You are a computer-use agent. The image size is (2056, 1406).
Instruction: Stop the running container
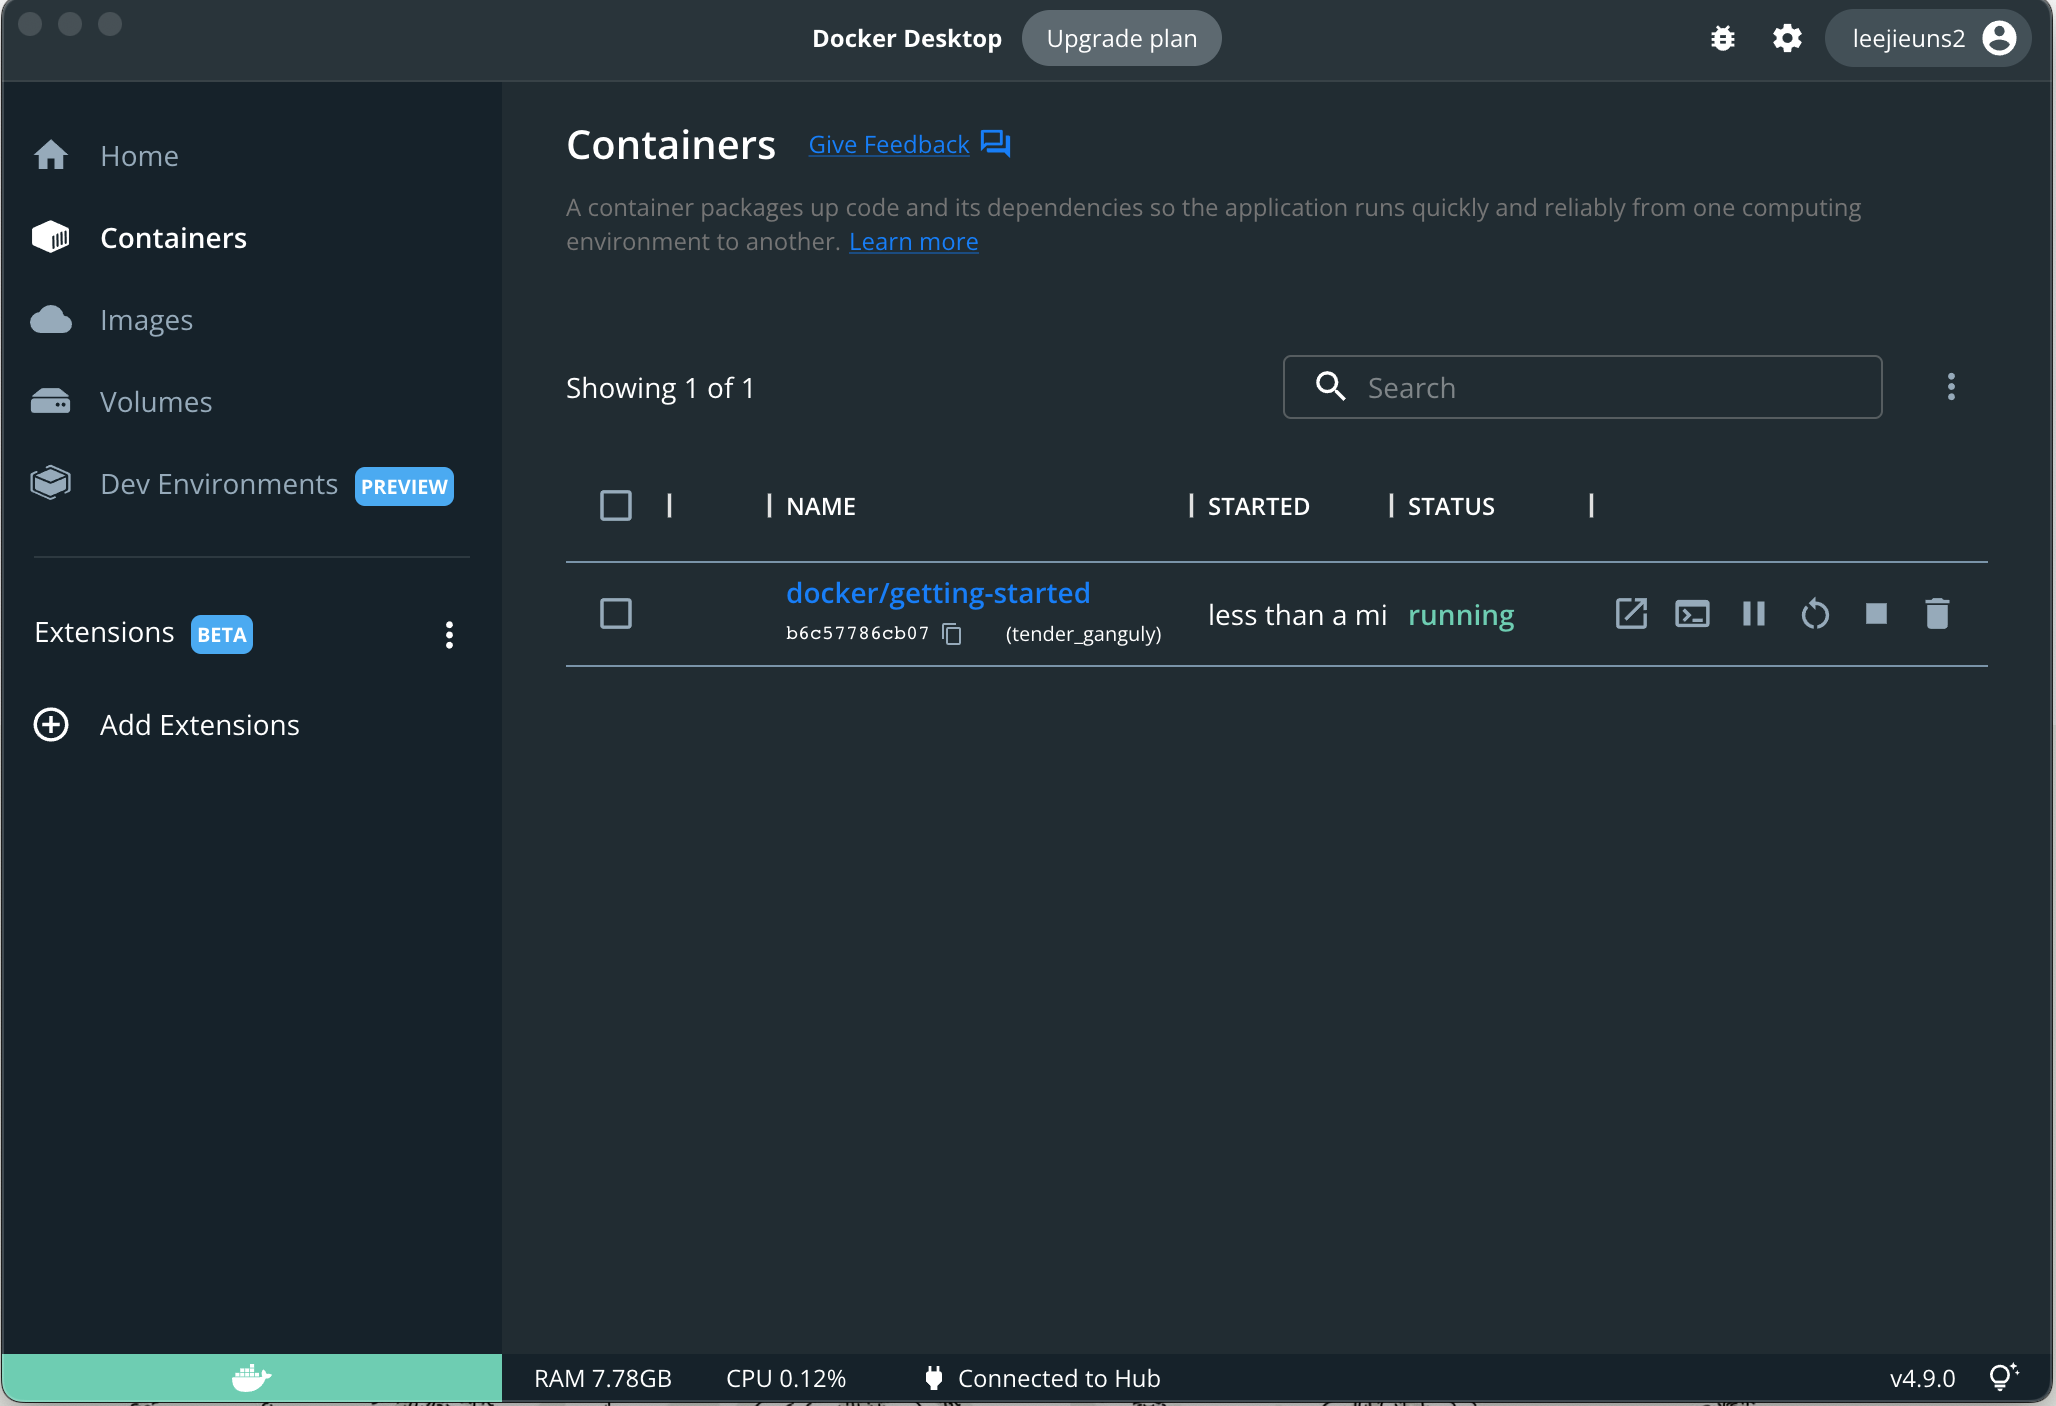pyautogui.click(x=1876, y=614)
